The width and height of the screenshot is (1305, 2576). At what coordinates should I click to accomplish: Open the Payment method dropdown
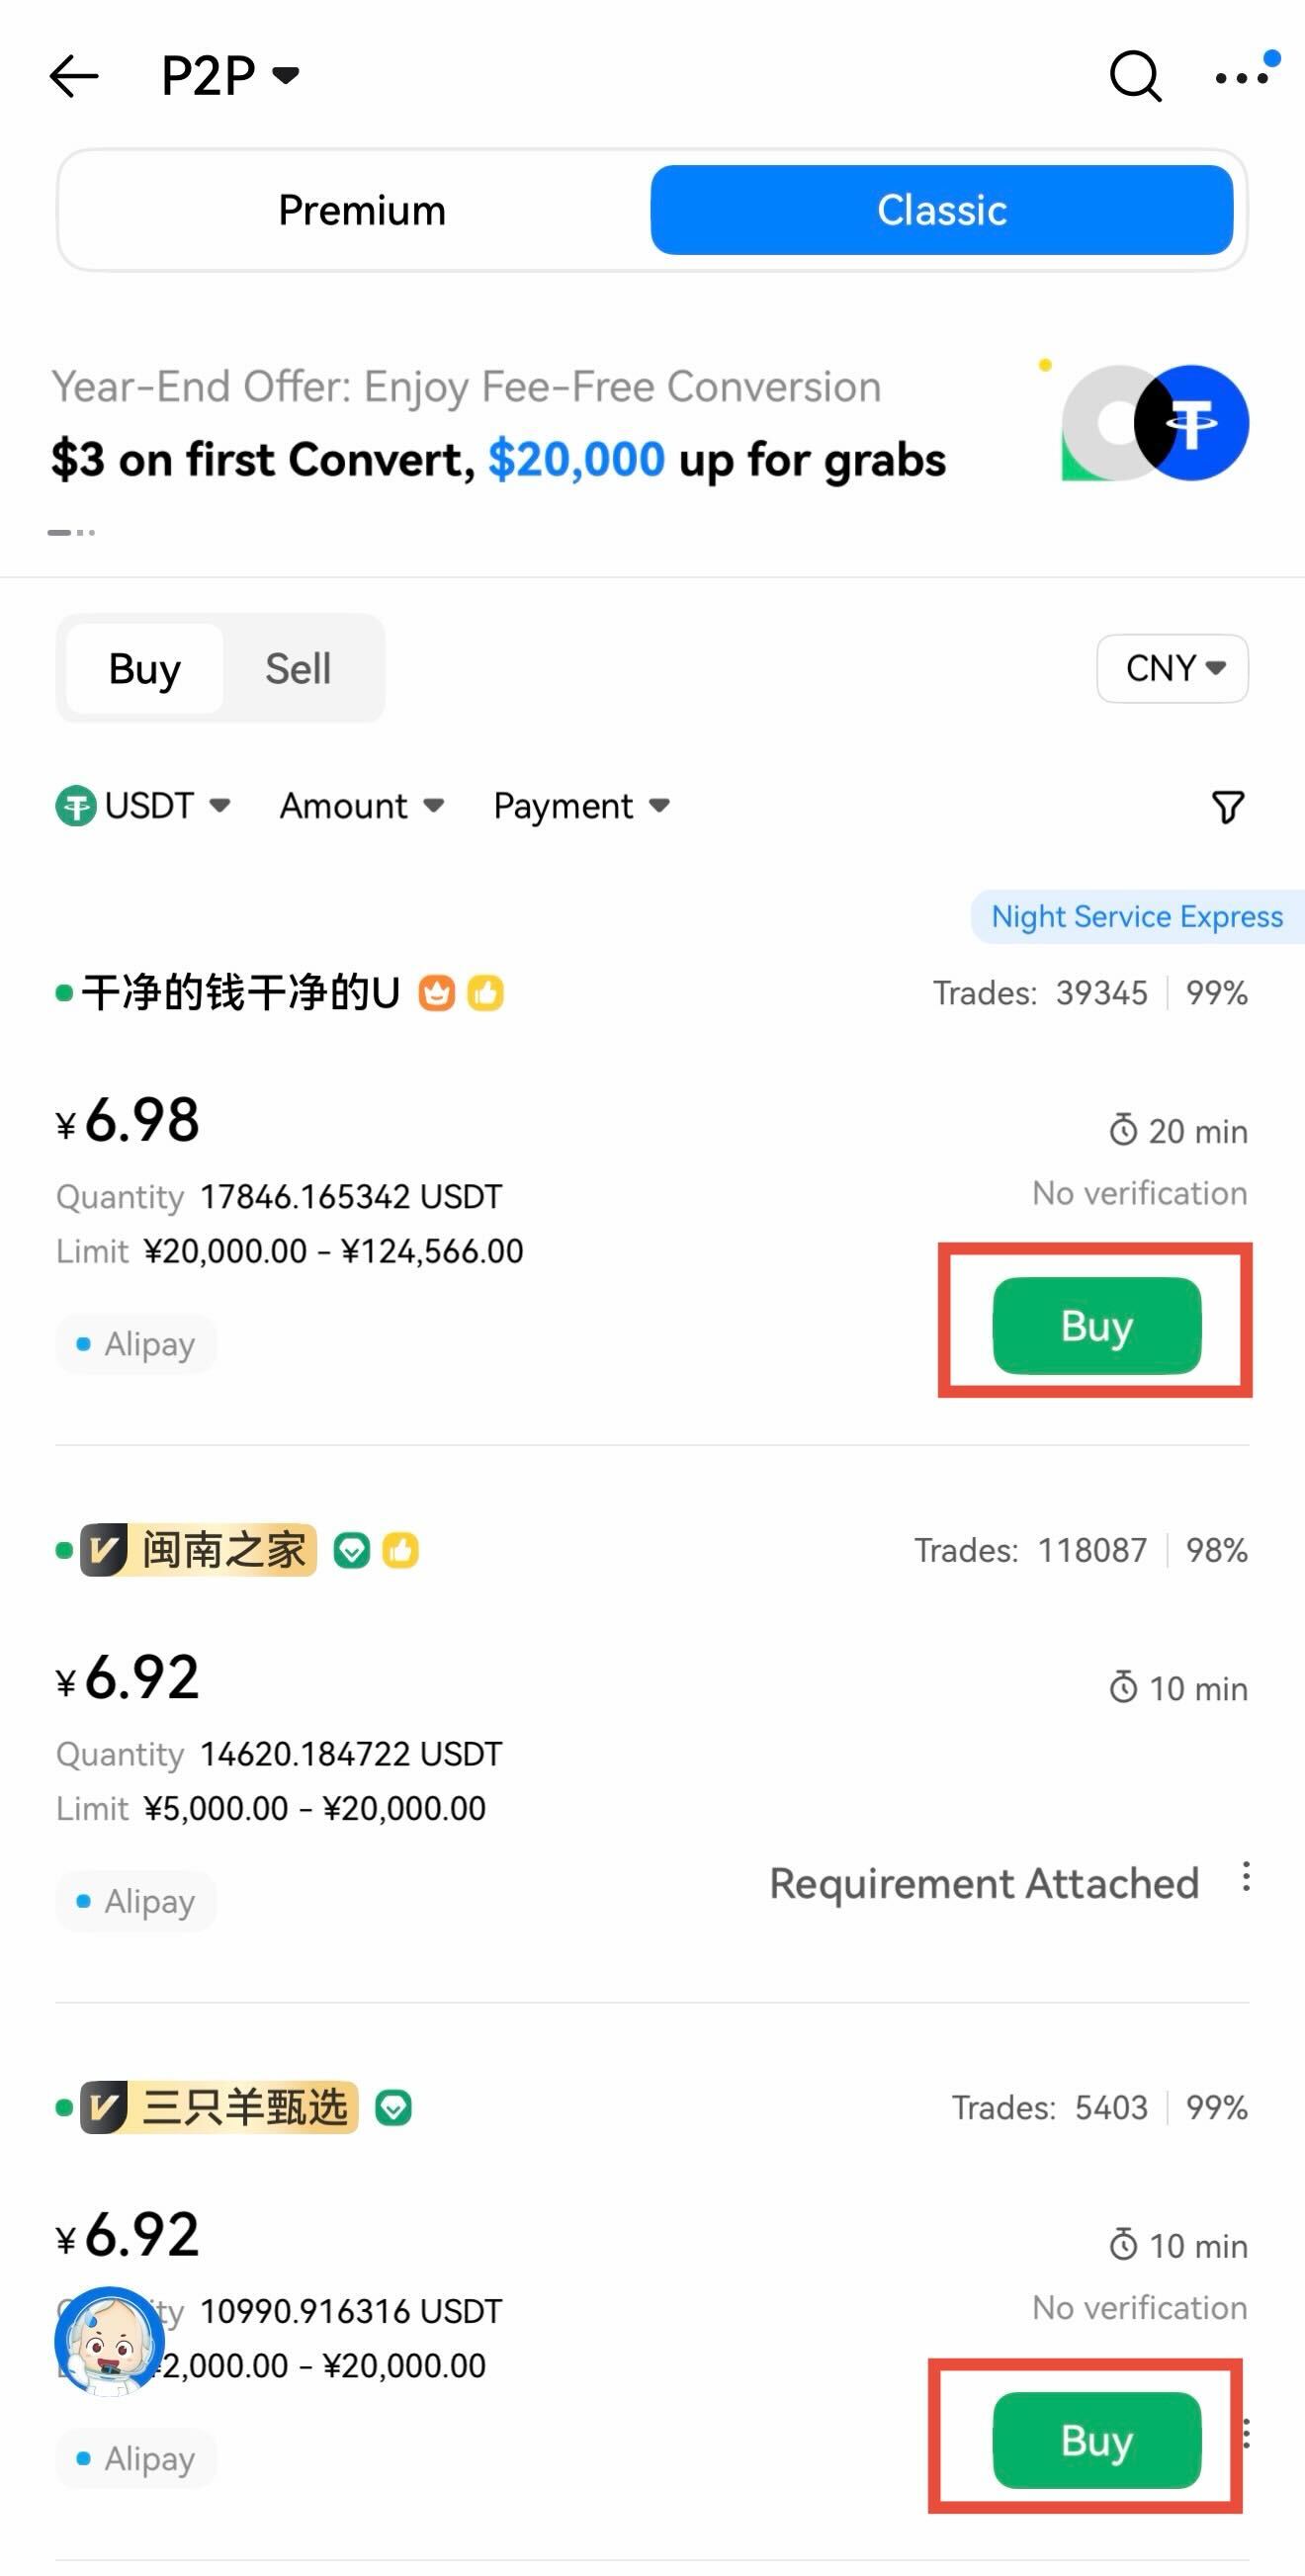581,806
